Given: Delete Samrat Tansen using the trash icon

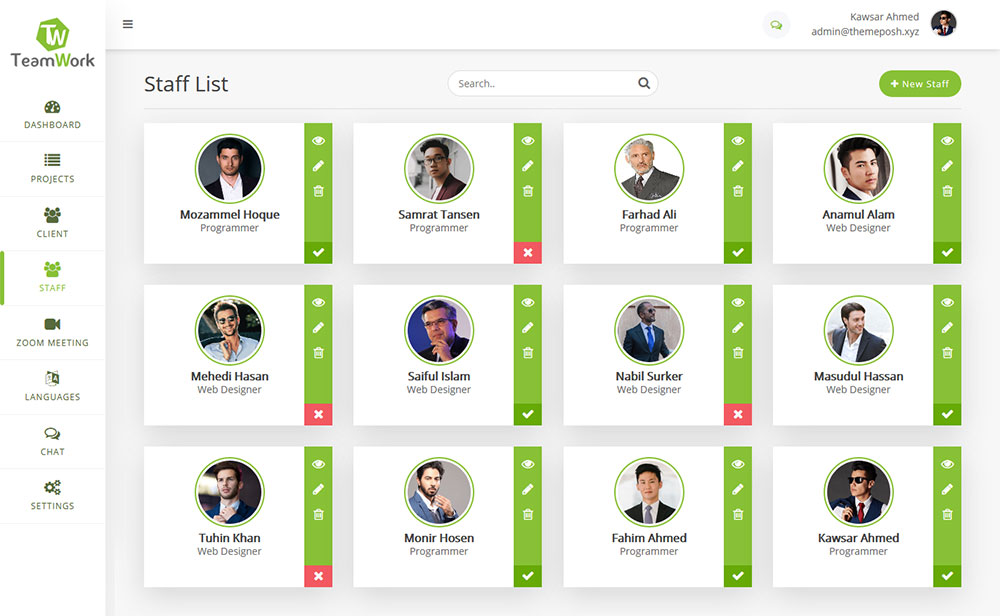Looking at the screenshot, I should click(528, 191).
